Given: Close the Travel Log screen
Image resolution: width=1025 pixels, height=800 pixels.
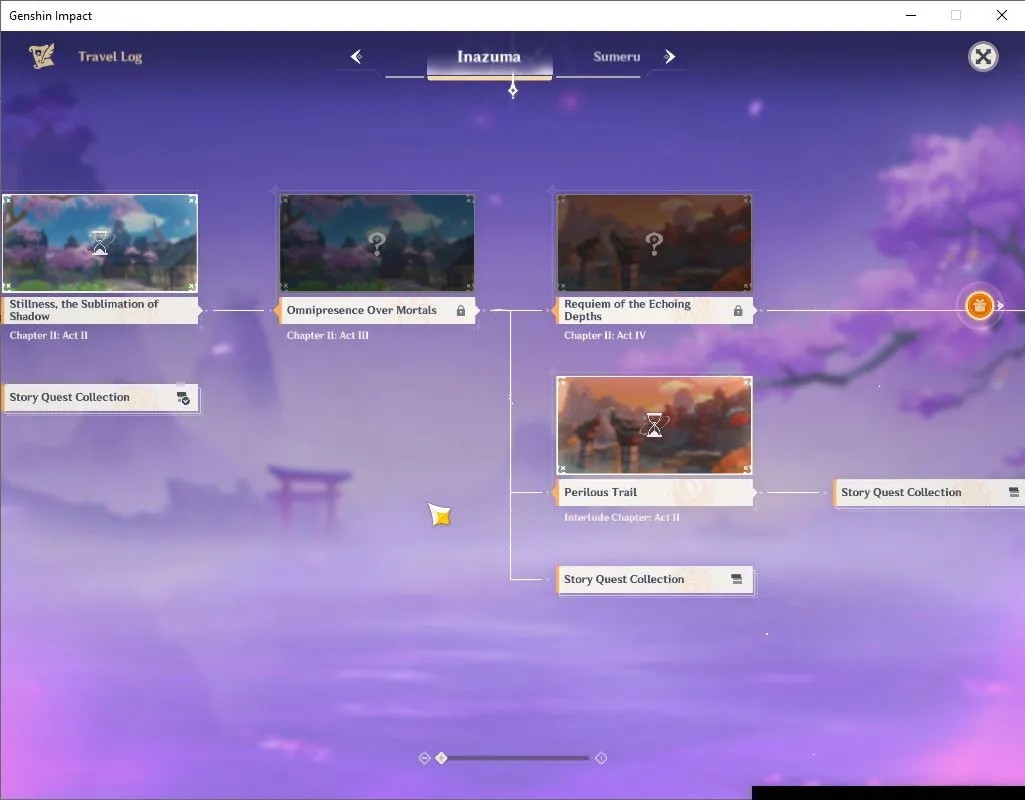Looking at the screenshot, I should [x=983, y=57].
